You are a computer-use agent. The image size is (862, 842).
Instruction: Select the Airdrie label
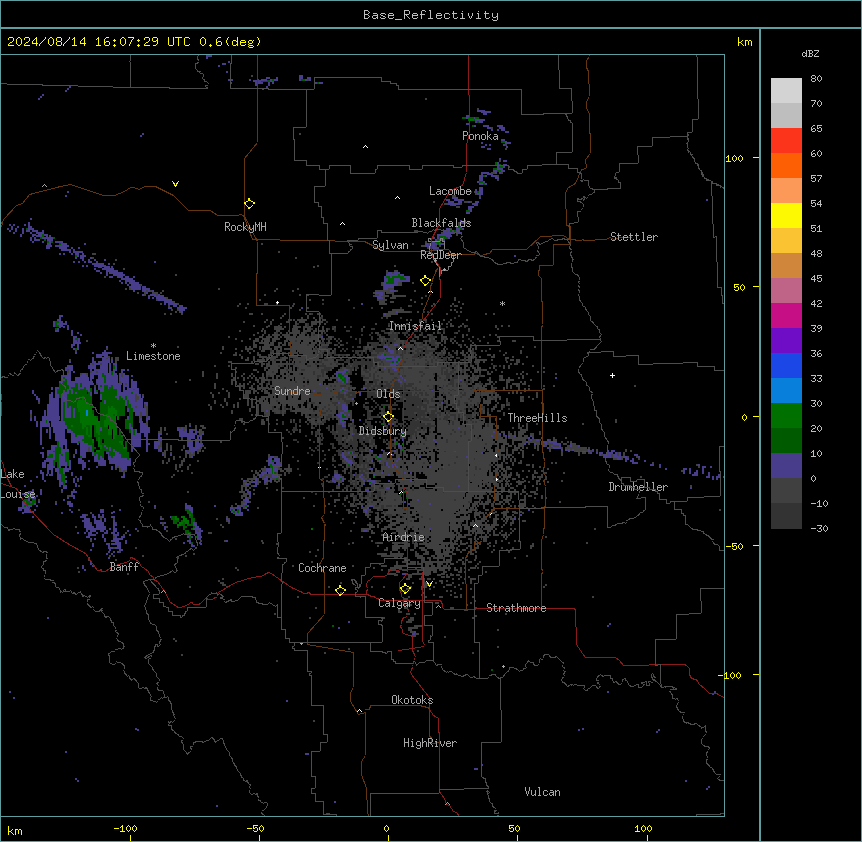[x=404, y=537]
